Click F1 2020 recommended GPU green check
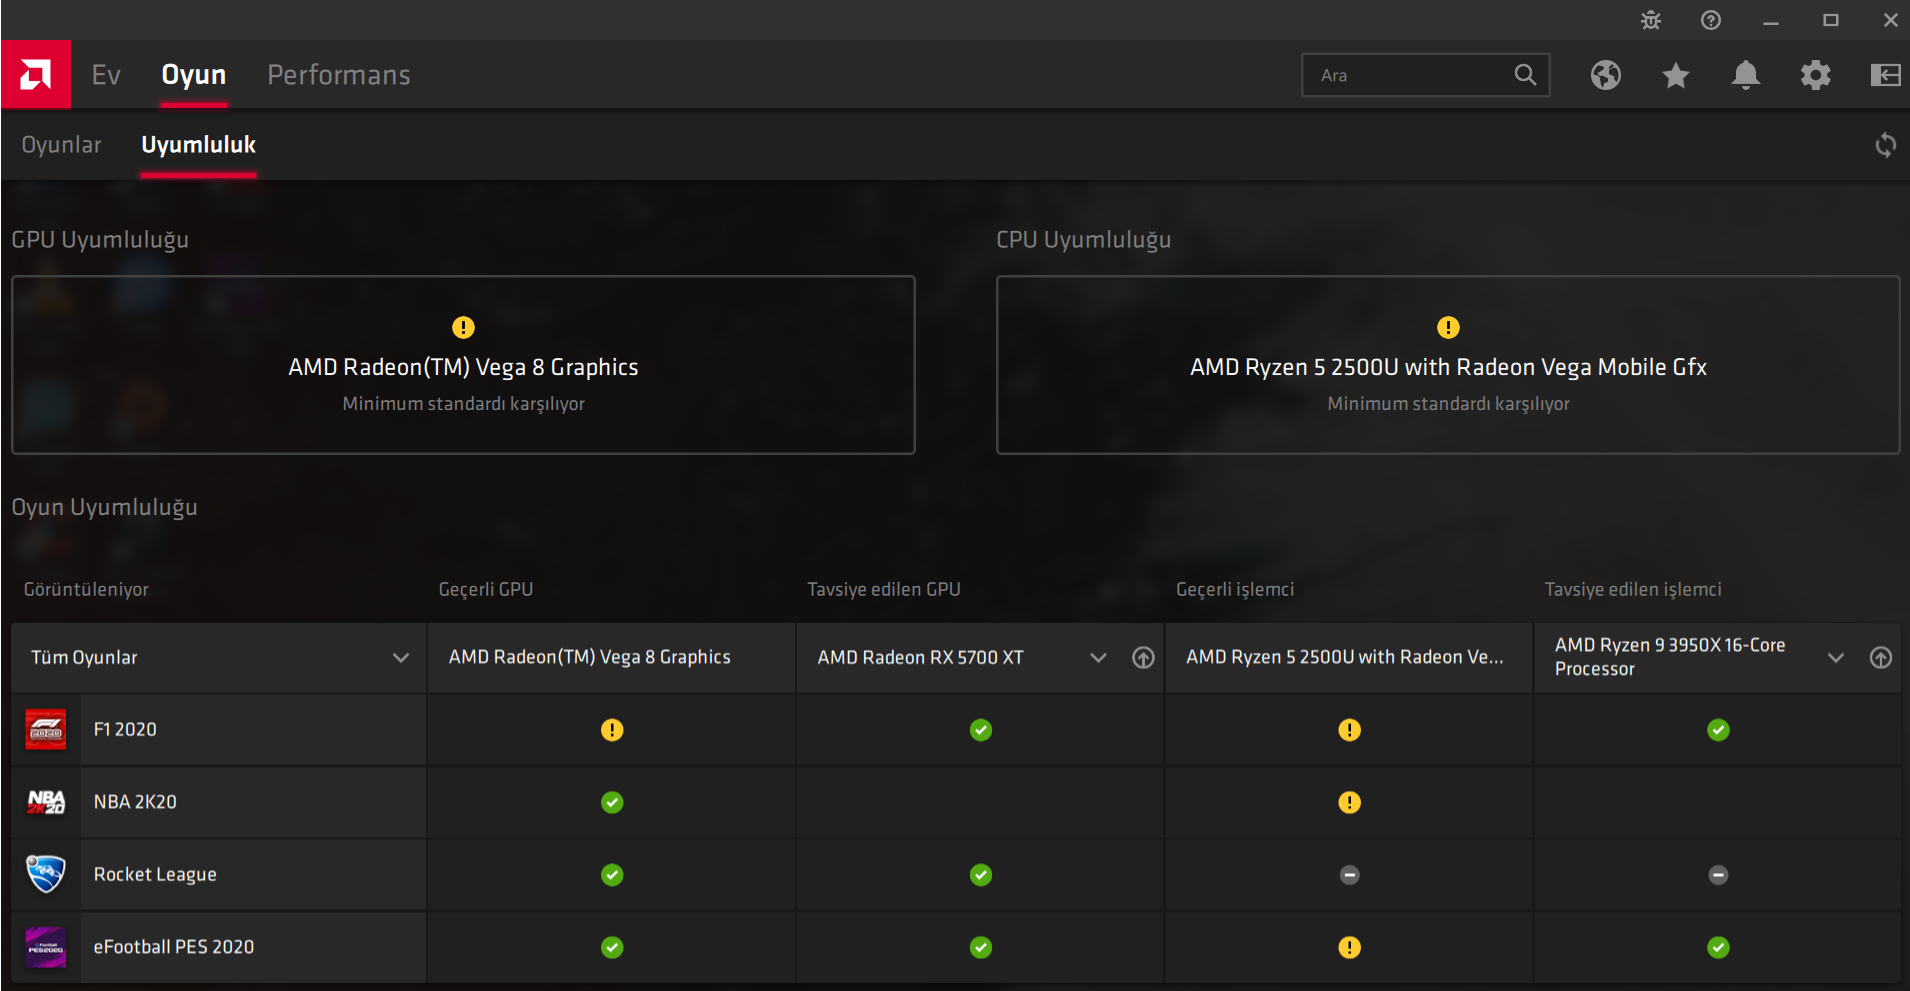The width and height of the screenshot is (1910, 991). coord(981,730)
